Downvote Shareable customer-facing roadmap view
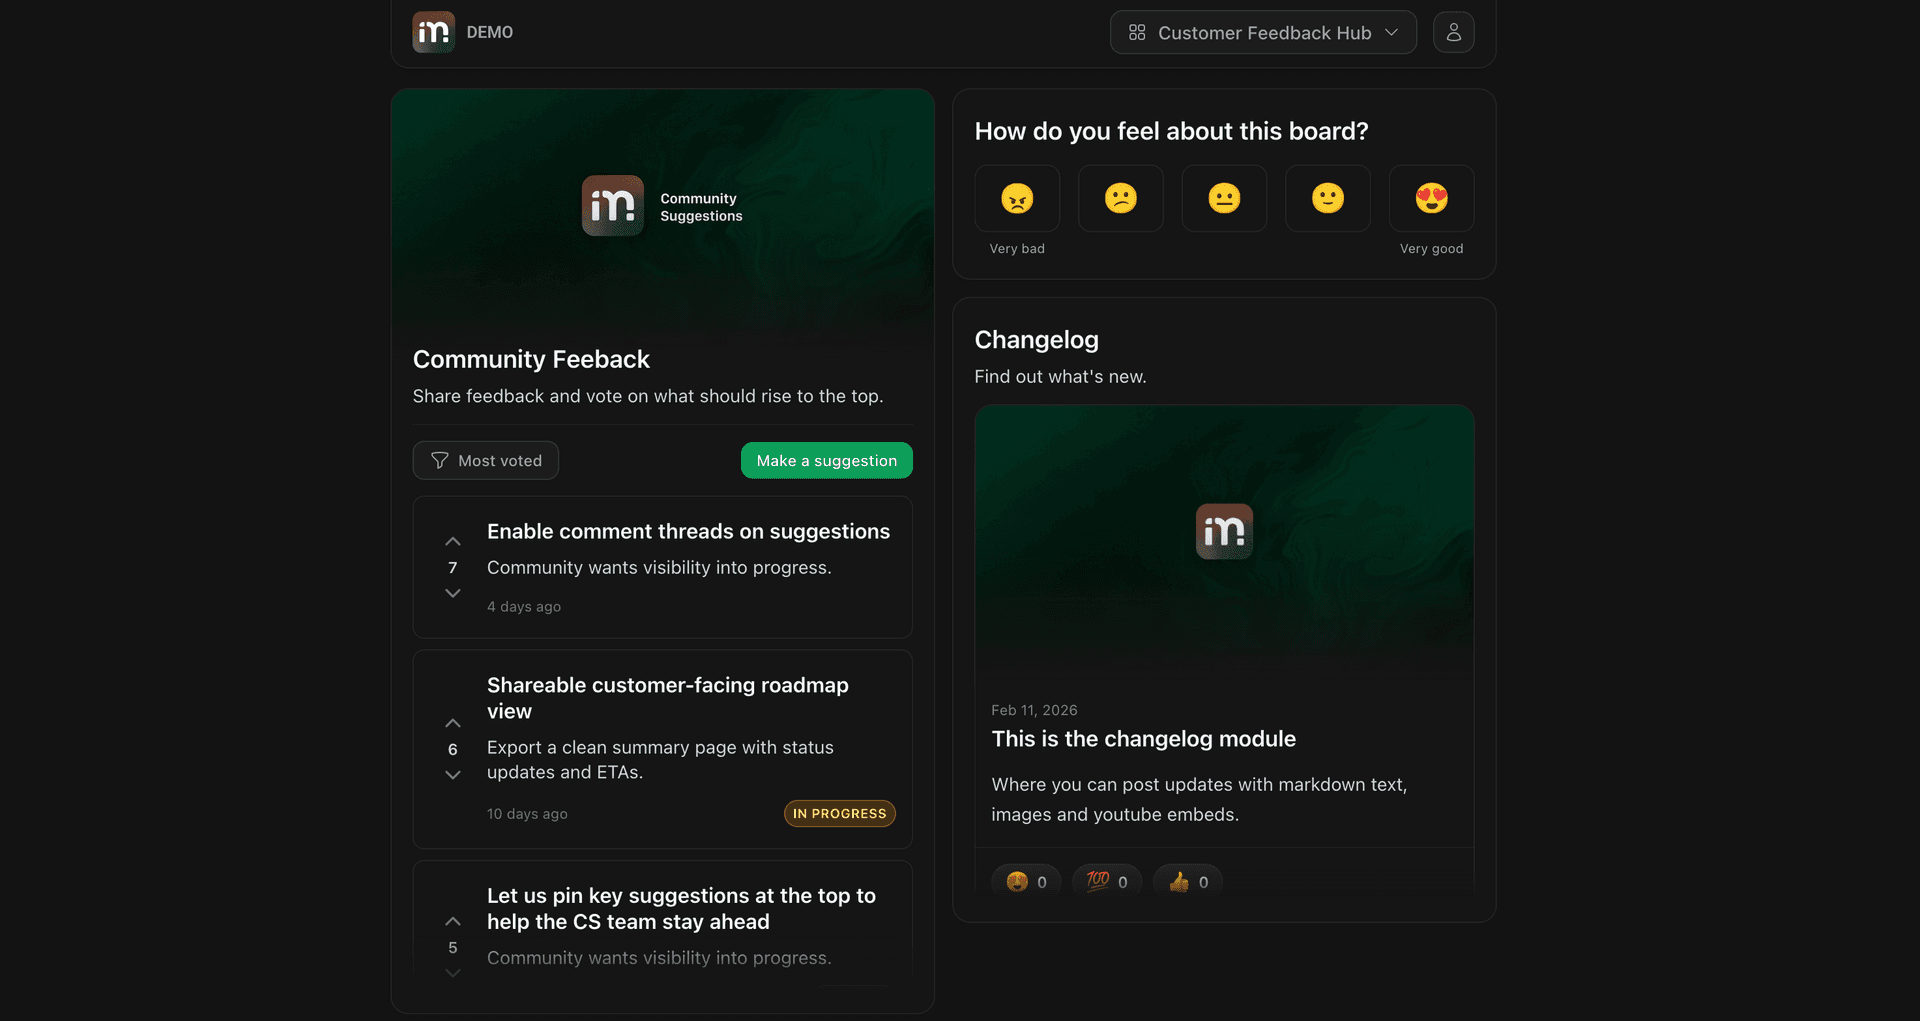 pos(453,775)
